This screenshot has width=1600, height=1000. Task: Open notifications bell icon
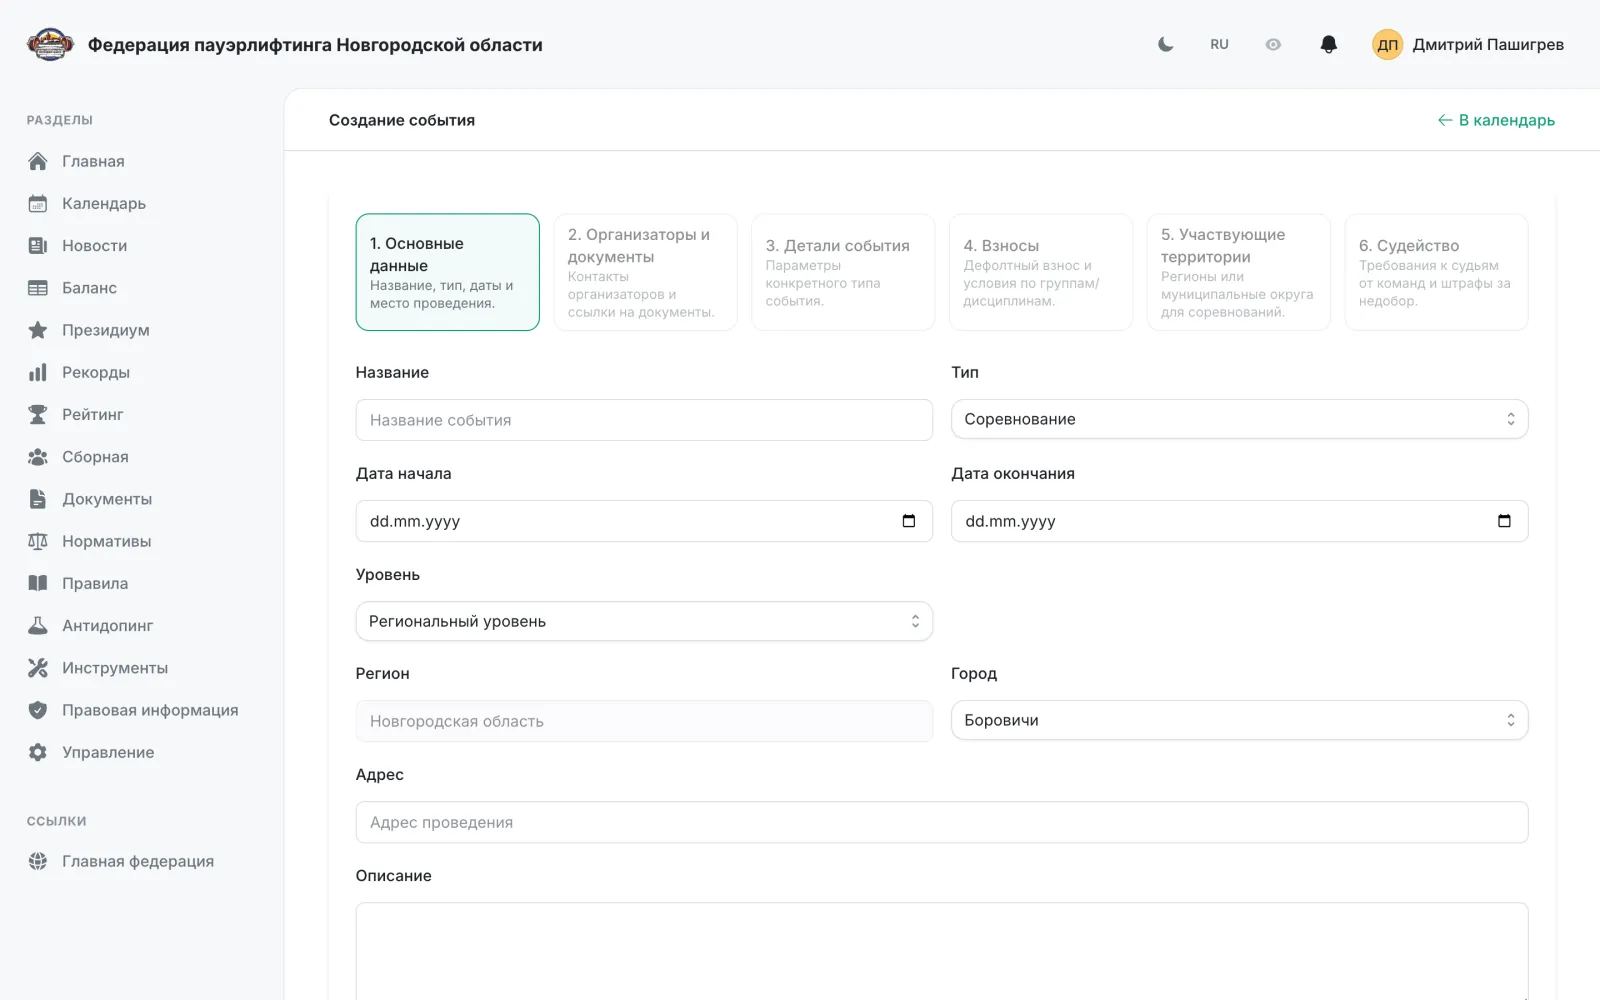click(1329, 44)
